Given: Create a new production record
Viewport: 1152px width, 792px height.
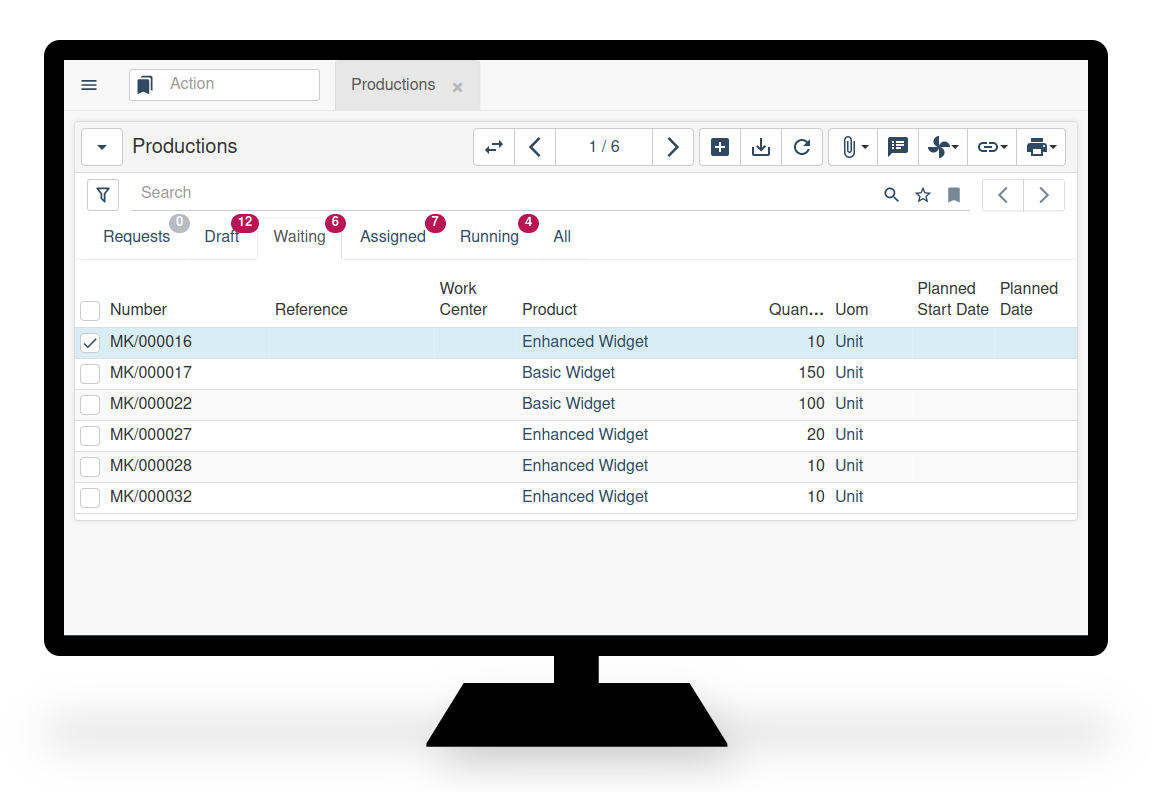Looking at the screenshot, I should 720,147.
